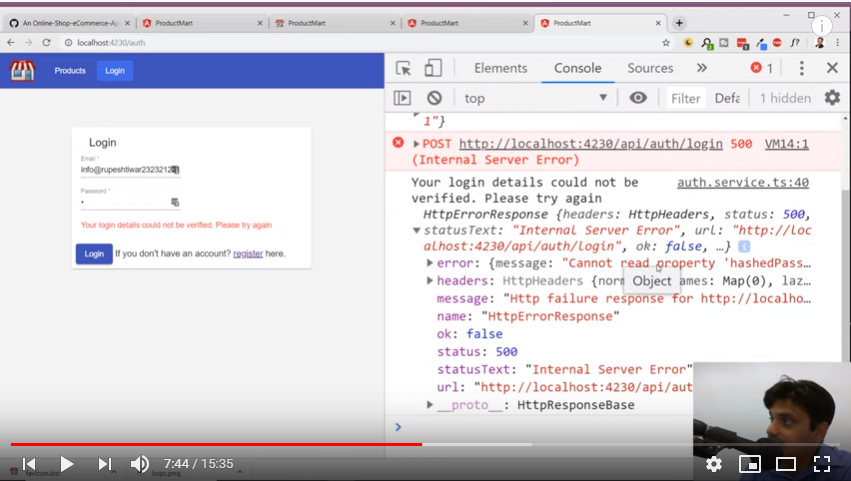Bookmark this page with star icon
This screenshot has height=481, width=851.
pos(666,43)
